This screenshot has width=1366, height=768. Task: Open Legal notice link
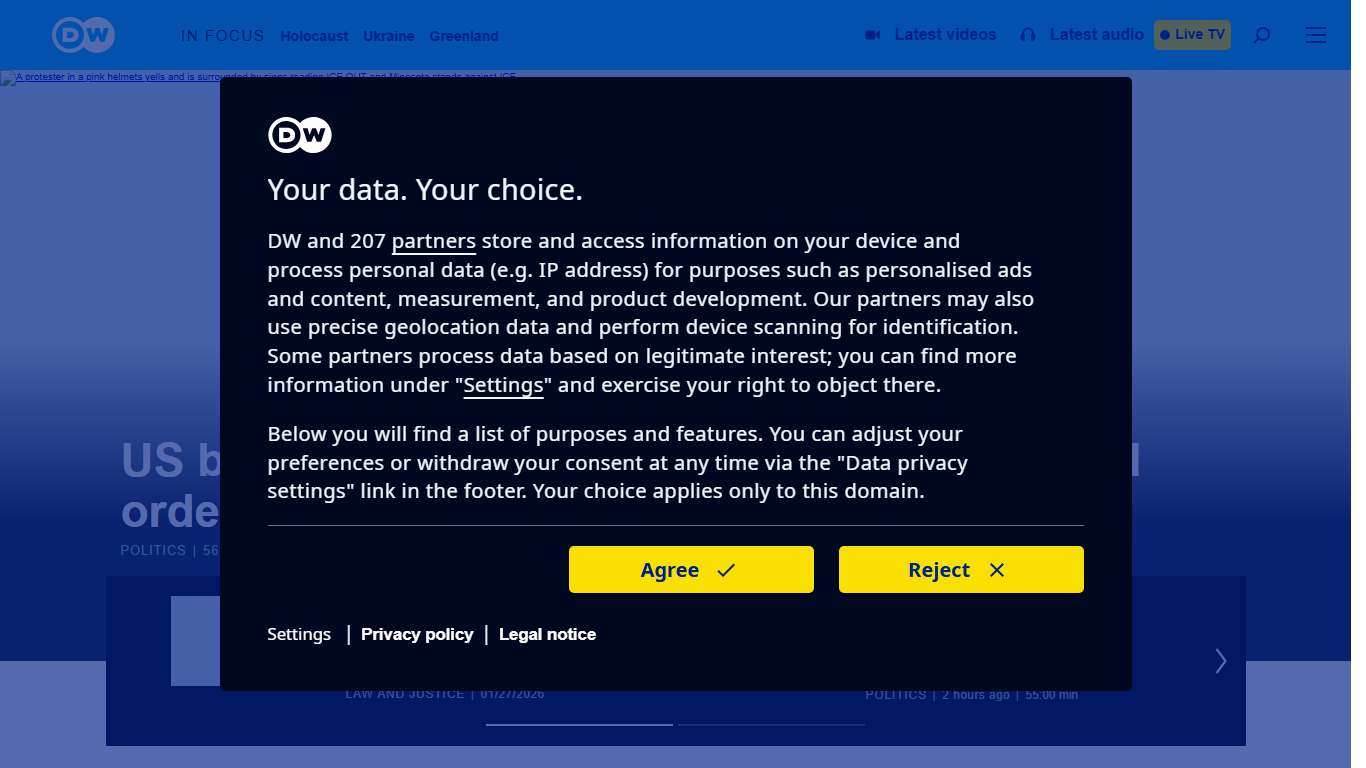pyautogui.click(x=547, y=634)
